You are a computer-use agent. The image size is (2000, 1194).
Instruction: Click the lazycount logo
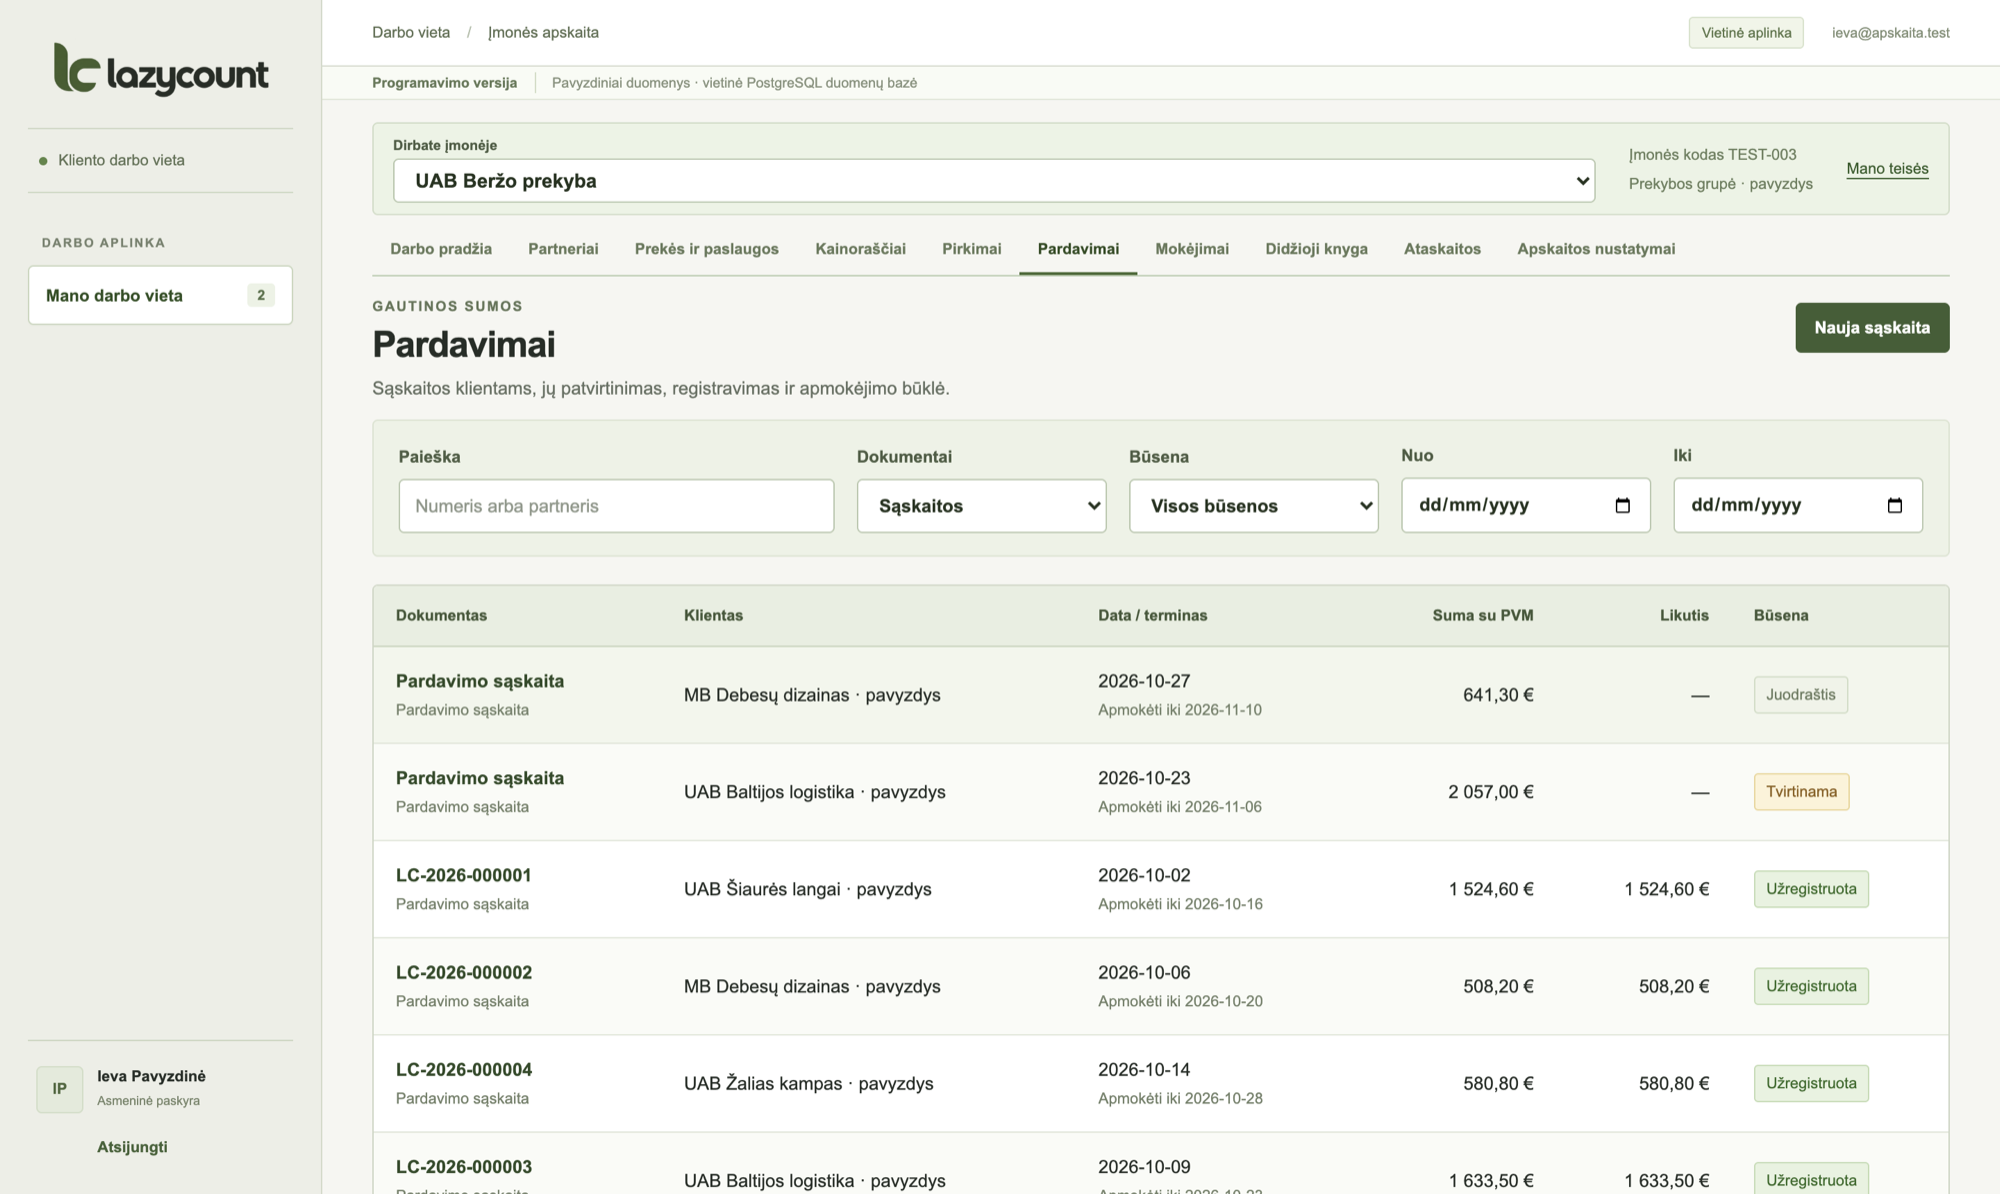point(161,70)
